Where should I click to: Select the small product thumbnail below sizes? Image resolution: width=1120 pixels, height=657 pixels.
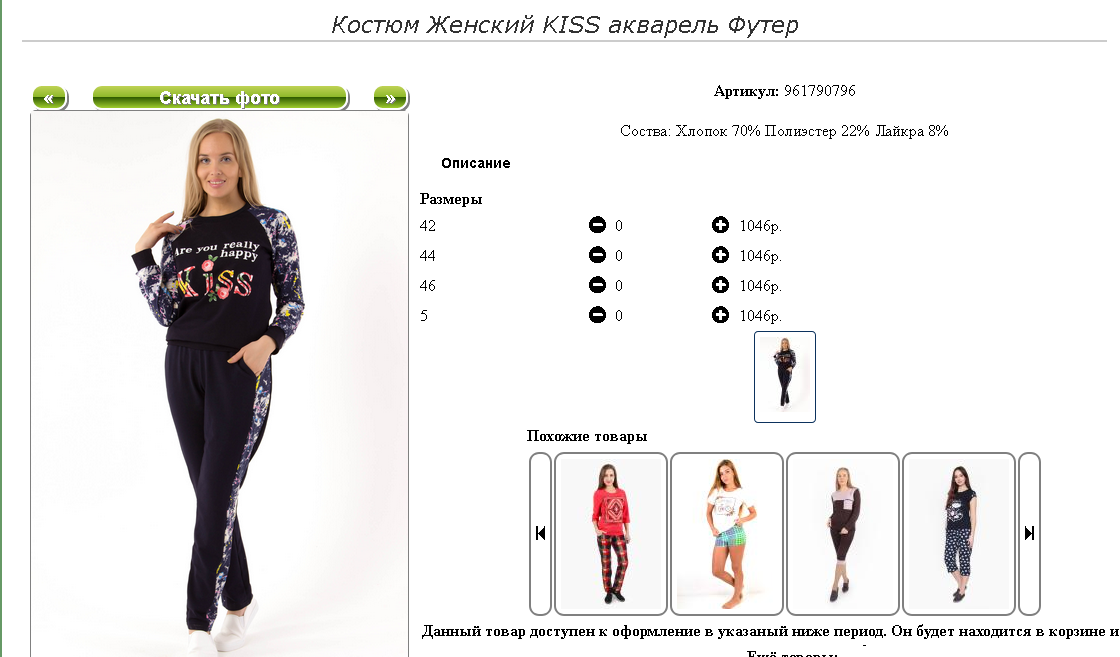click(x=784, y=377)
